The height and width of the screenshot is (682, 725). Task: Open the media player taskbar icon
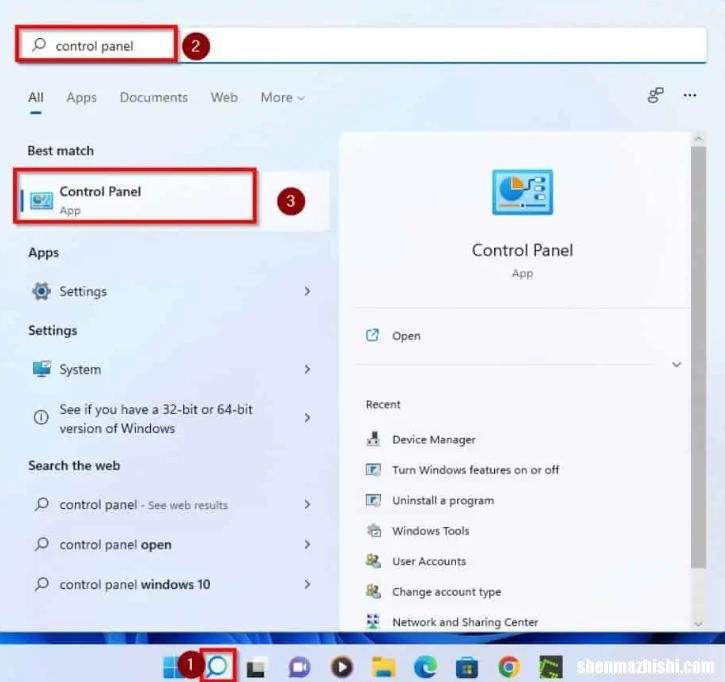pyautogui.click(x=342, y=667)
